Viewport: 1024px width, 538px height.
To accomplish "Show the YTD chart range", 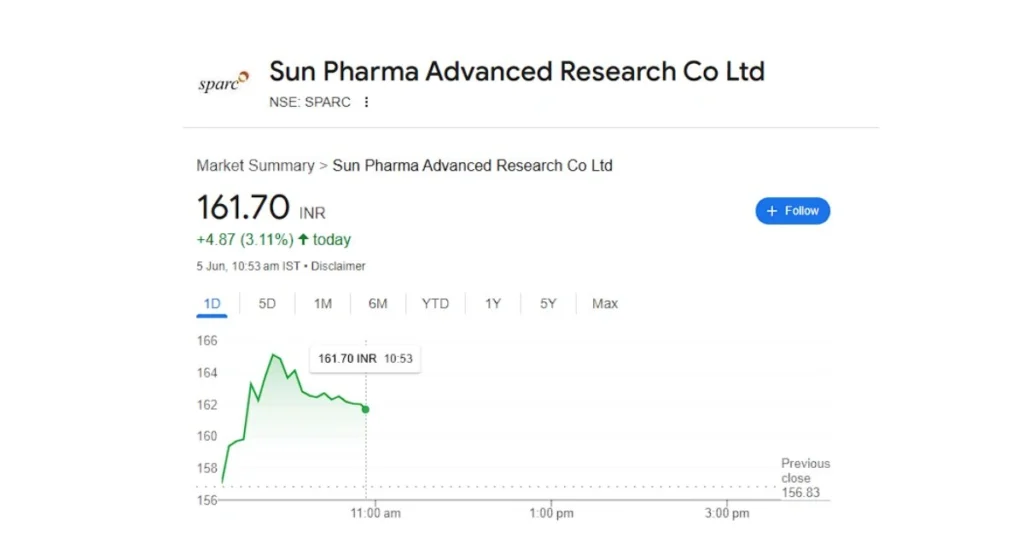I will pyautogui.click(x=435, y=304).
